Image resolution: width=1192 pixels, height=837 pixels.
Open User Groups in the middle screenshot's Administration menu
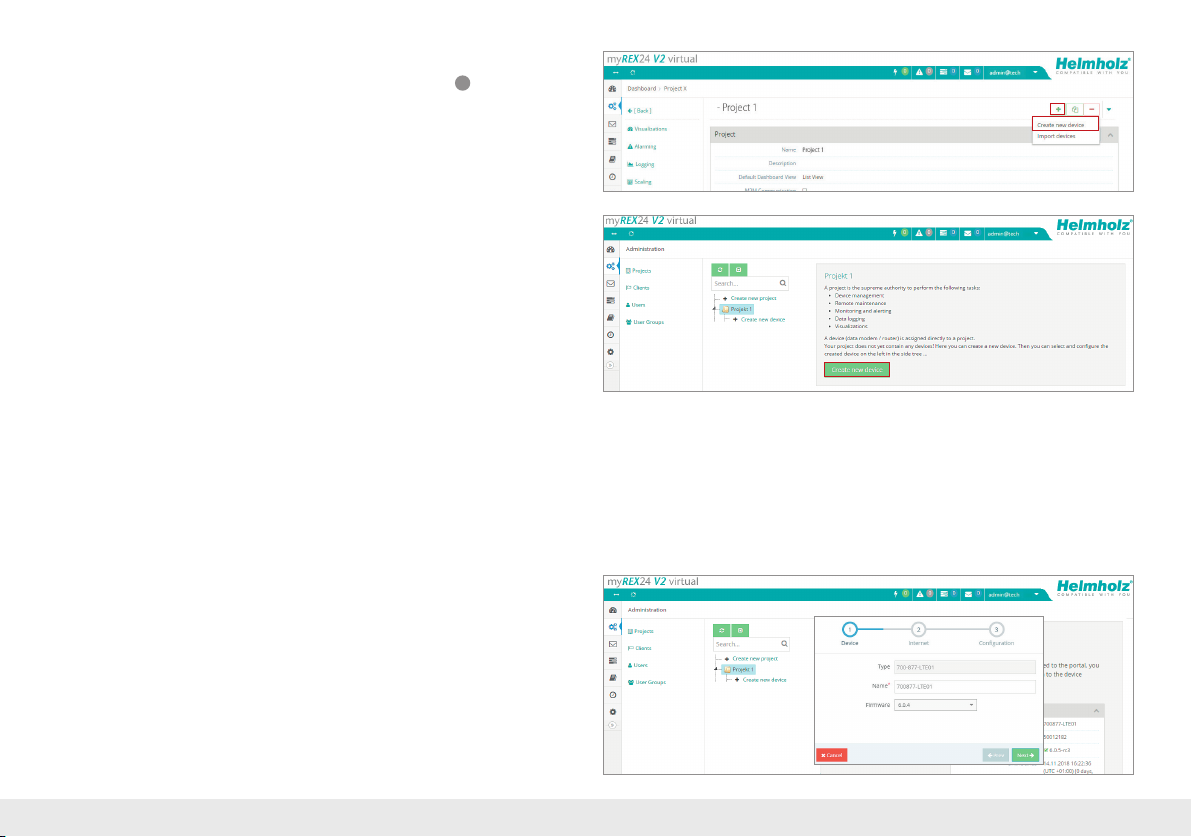645,322
